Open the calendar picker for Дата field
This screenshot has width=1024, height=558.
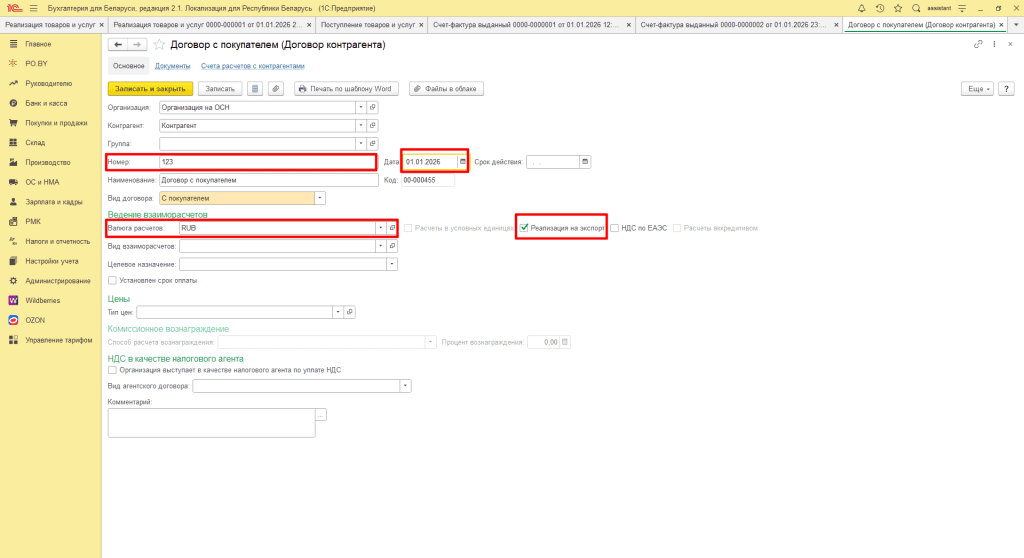tap(462, 161)
